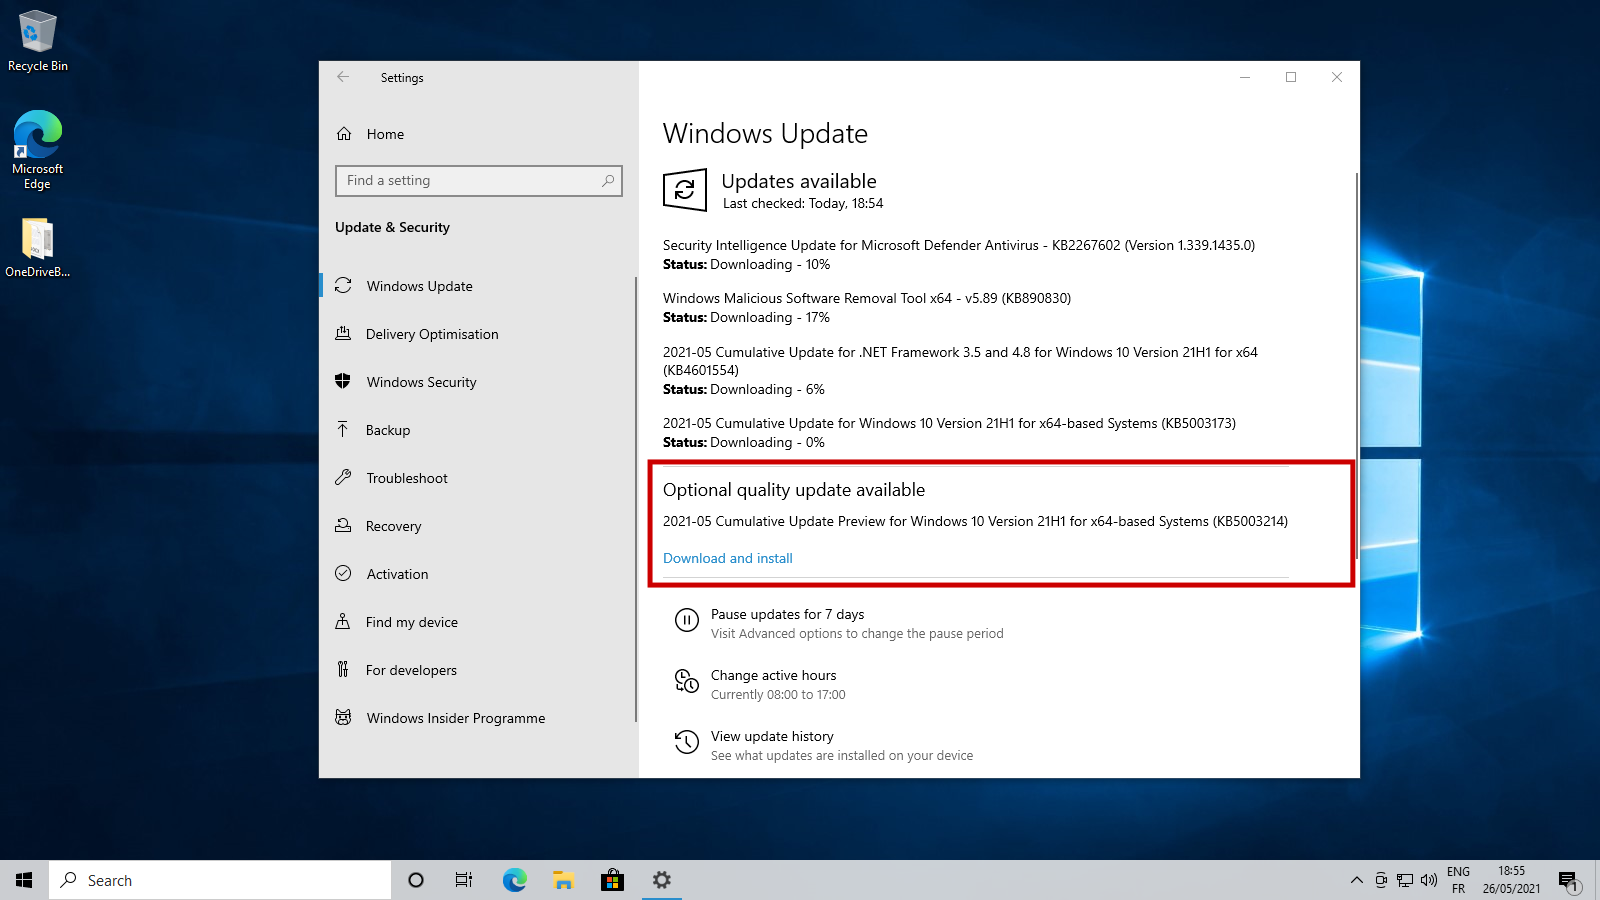Open Recovery settings
This screenshot has height=900, width=1600.
click(x=478, y=526)
